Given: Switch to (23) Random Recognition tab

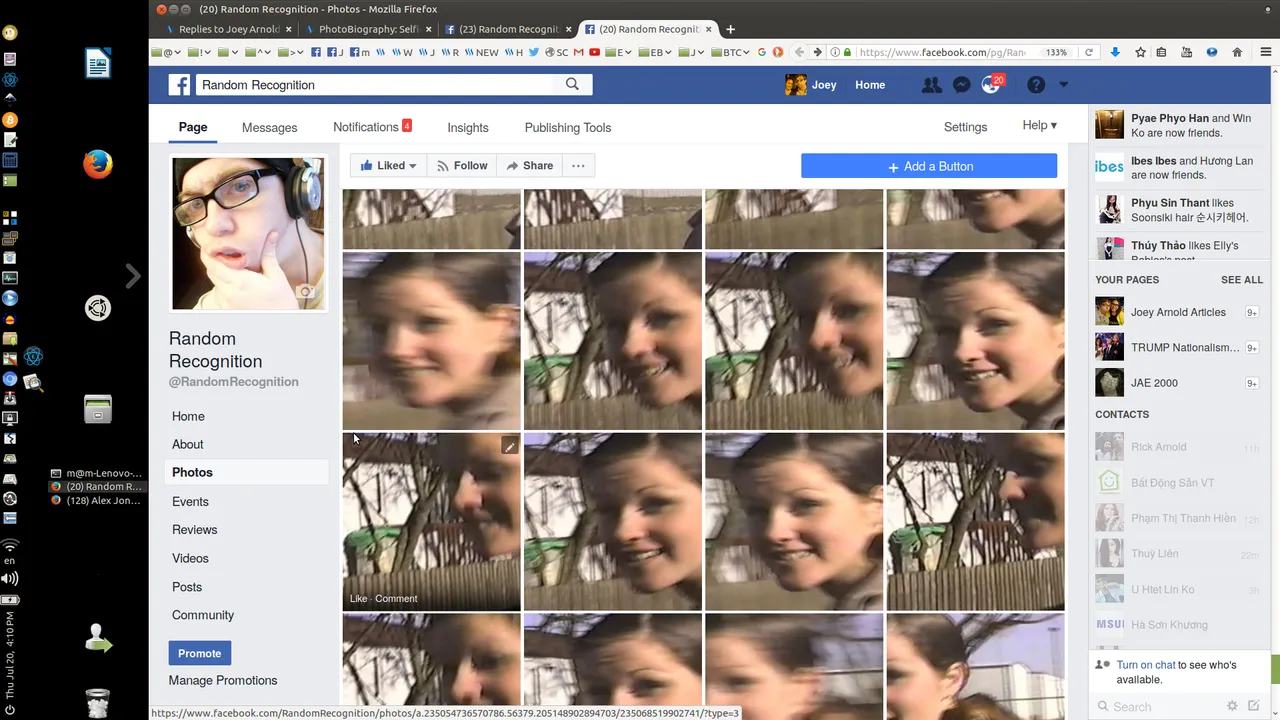Looking at the screenshot, I should (508, 29).
